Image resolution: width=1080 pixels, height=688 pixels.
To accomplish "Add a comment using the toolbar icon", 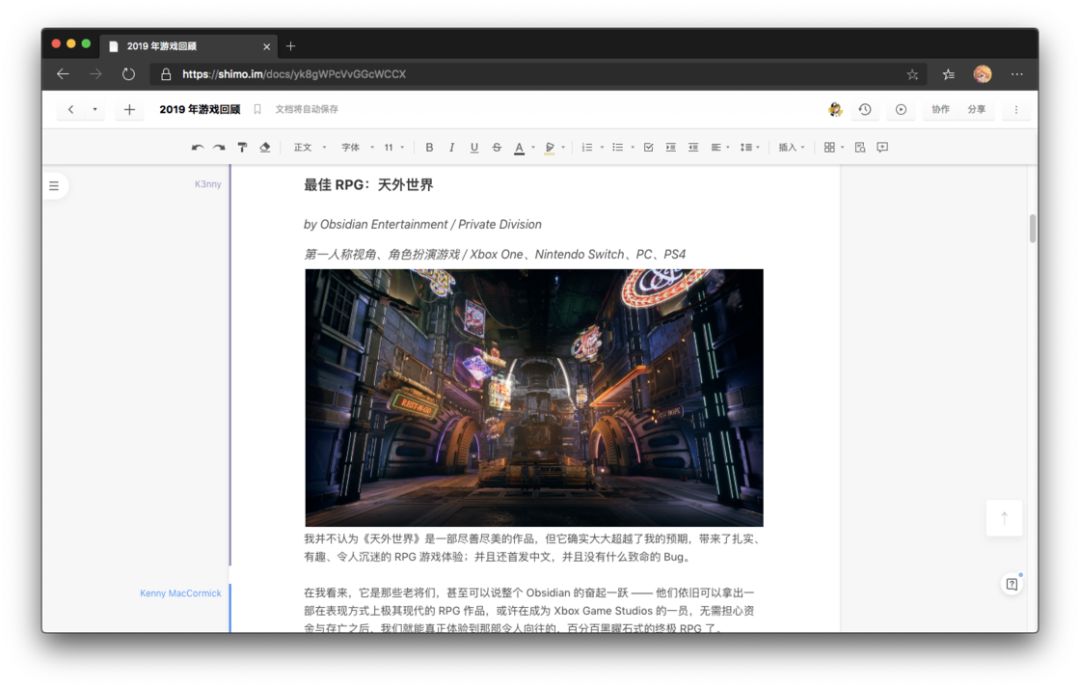I will 882,147.
